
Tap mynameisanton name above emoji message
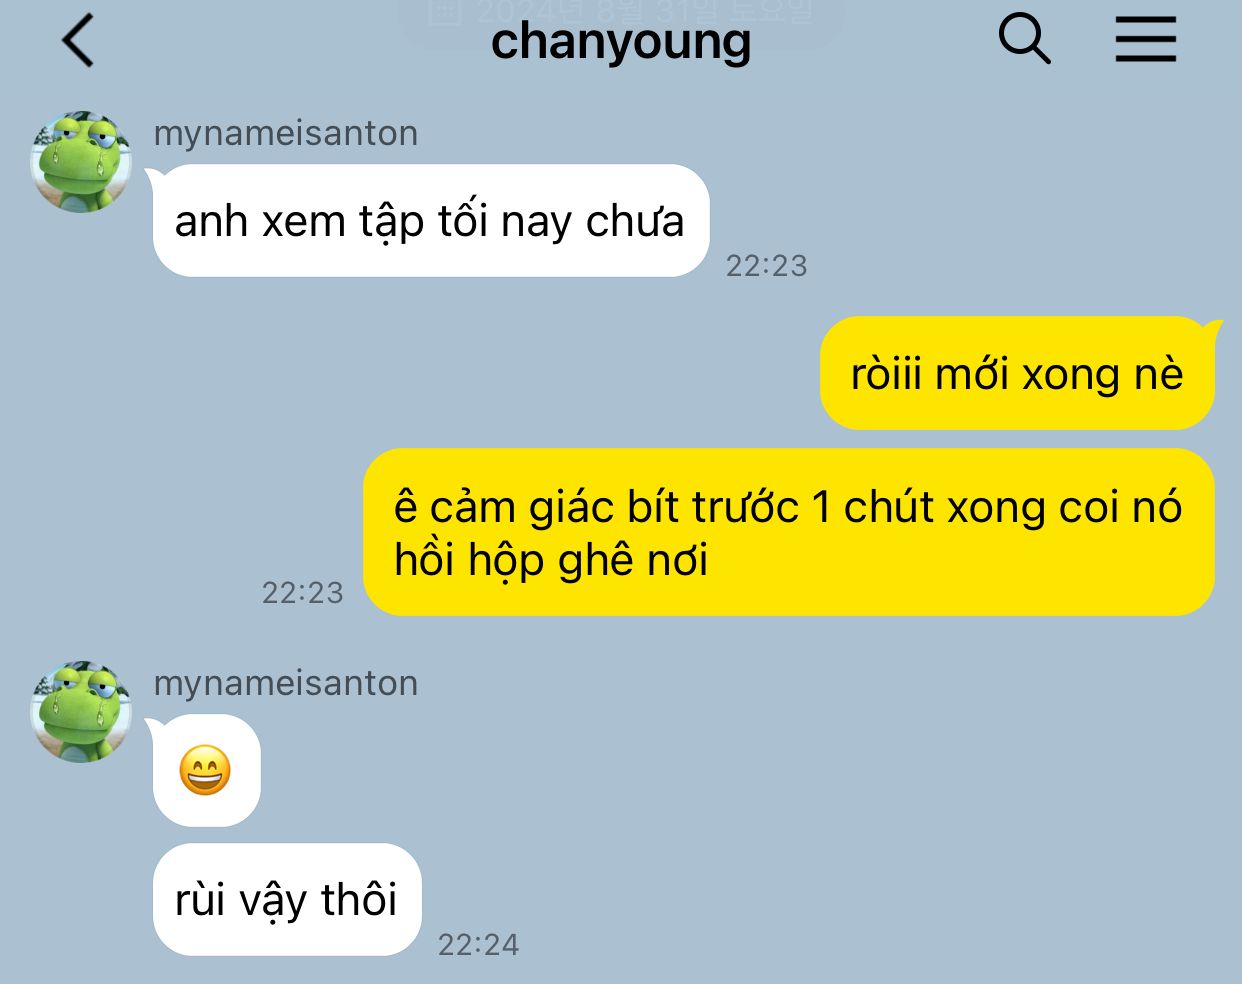click(286, 683)
